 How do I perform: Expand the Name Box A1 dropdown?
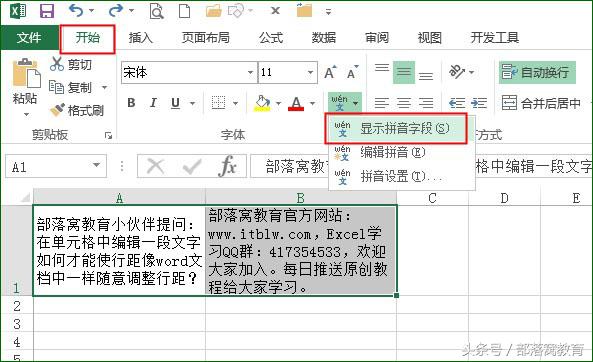96,165
